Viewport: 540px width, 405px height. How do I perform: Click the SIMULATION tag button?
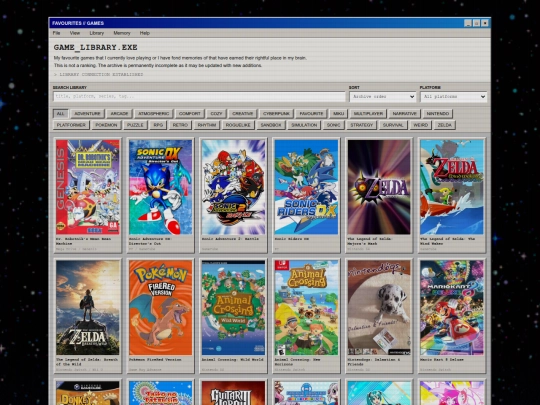[304, 125]
